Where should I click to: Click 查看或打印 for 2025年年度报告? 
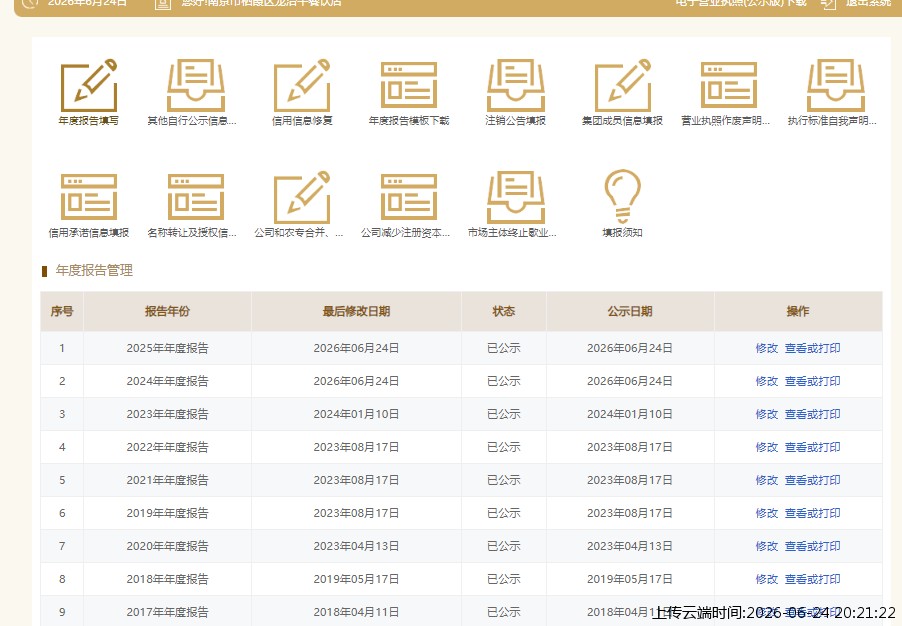(812, 348)
